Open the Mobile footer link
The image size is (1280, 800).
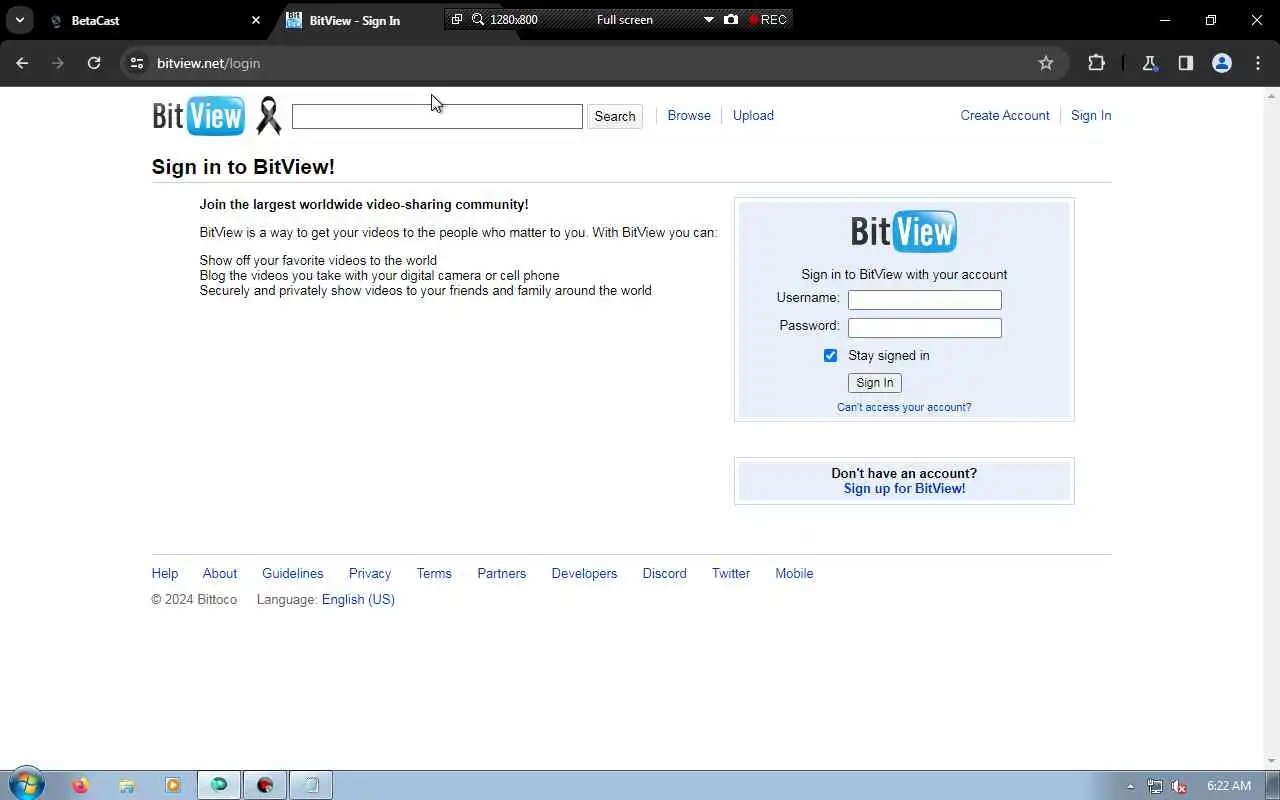tap(794, 573)
